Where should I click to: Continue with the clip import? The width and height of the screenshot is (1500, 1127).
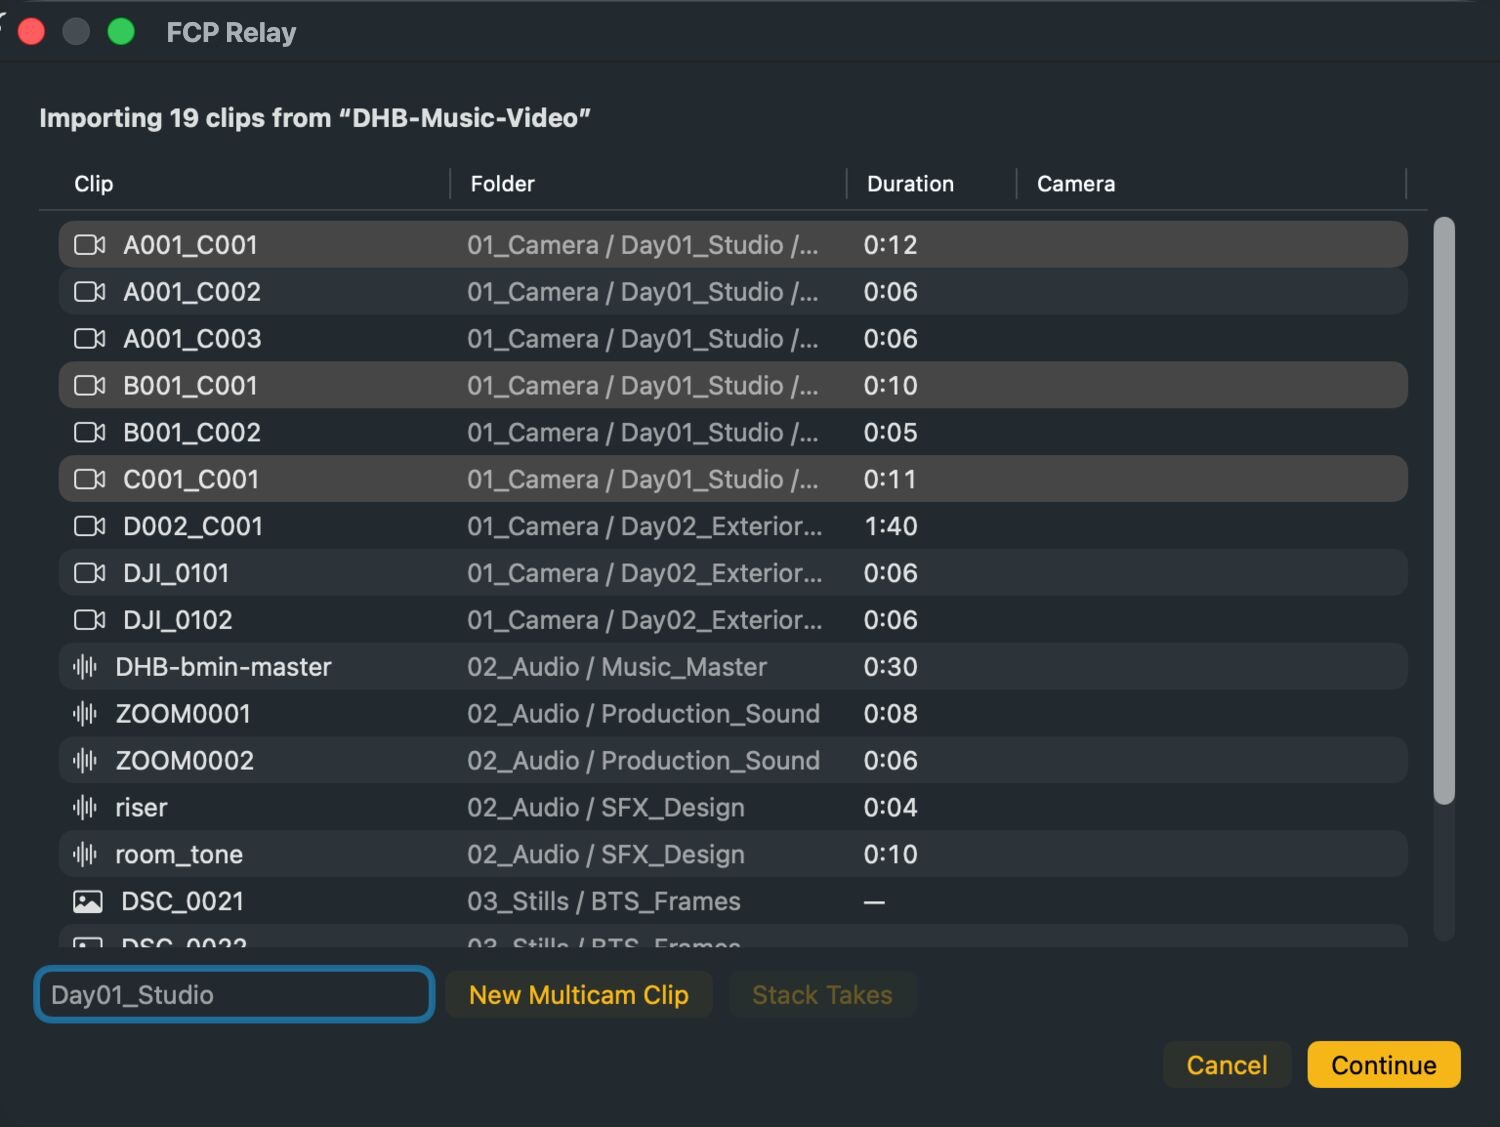1384,1065
